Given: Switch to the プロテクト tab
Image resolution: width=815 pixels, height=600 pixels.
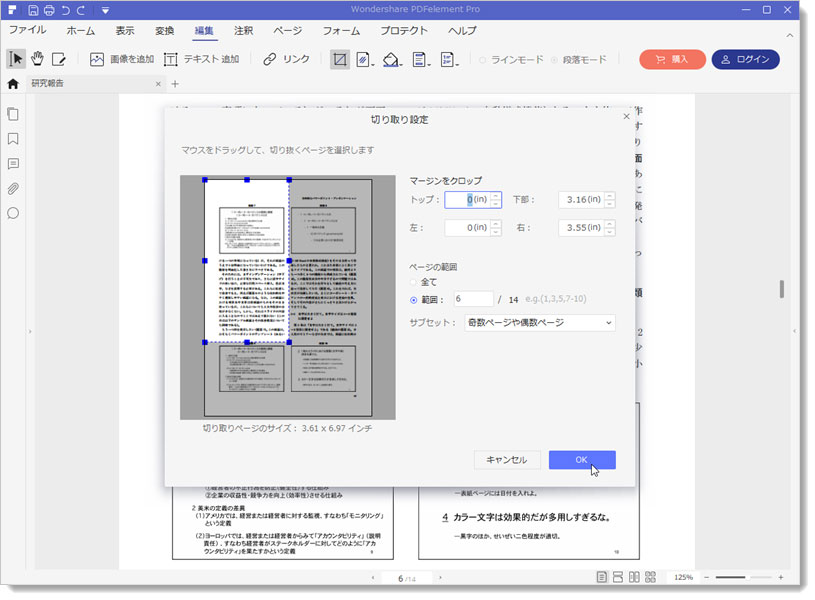Looking at the screenshot, I should [404, 31].
